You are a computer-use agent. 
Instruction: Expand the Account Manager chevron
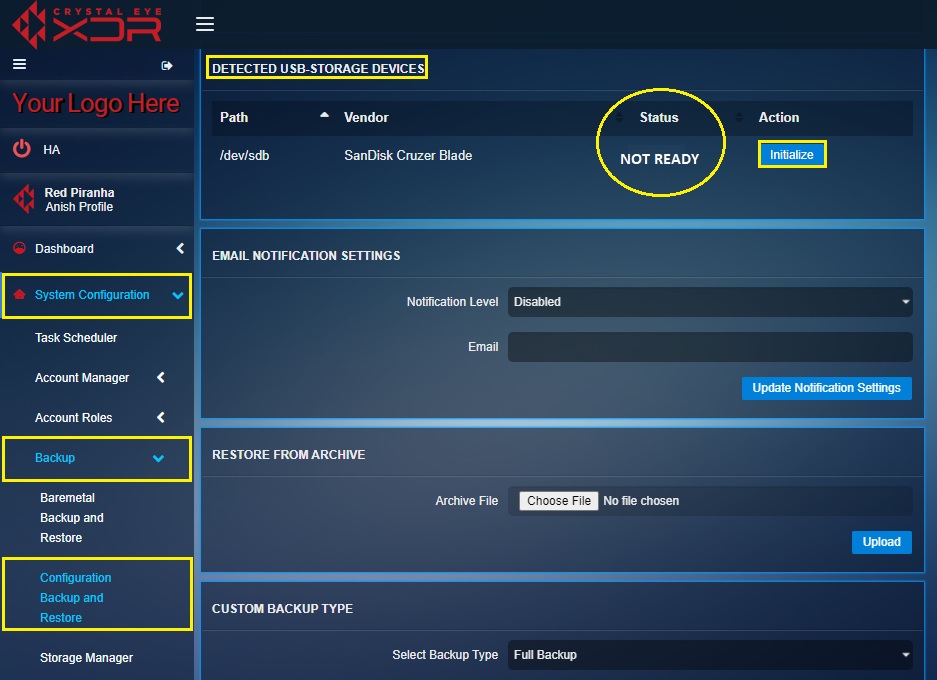point(160,377)
